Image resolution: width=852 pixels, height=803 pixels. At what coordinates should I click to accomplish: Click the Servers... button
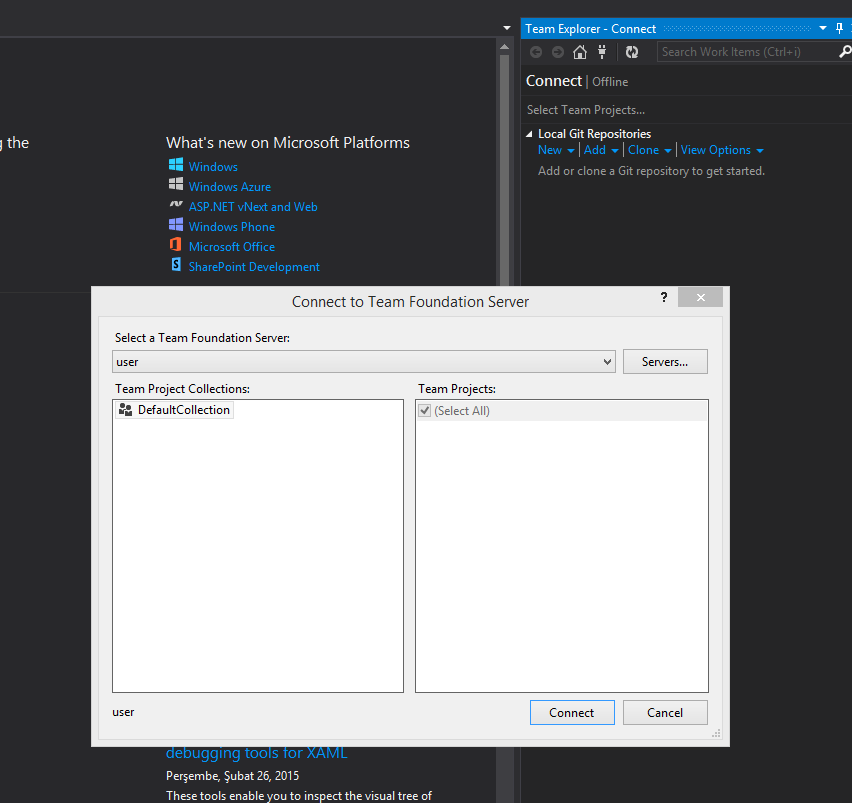point(665,362)
